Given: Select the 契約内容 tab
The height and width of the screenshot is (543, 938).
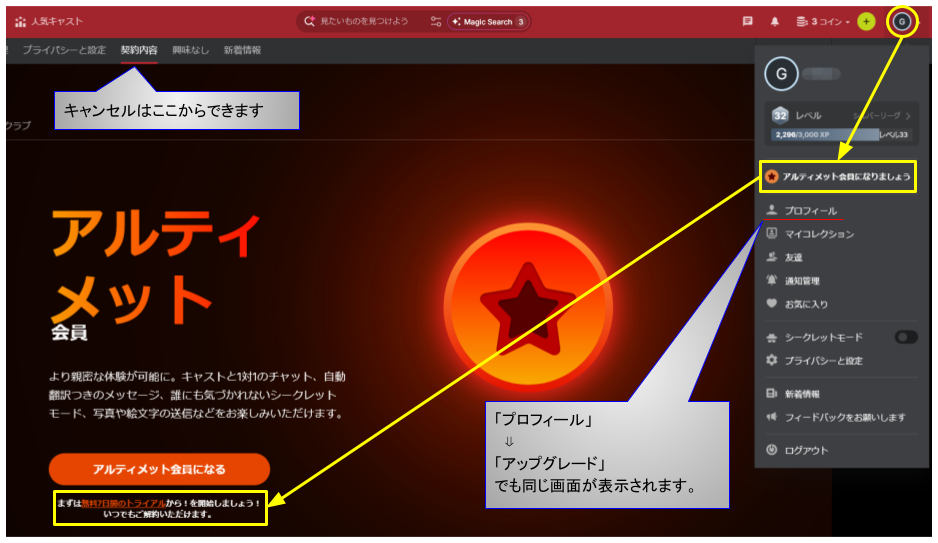Looking at the screenshot, I should point(139,50).
